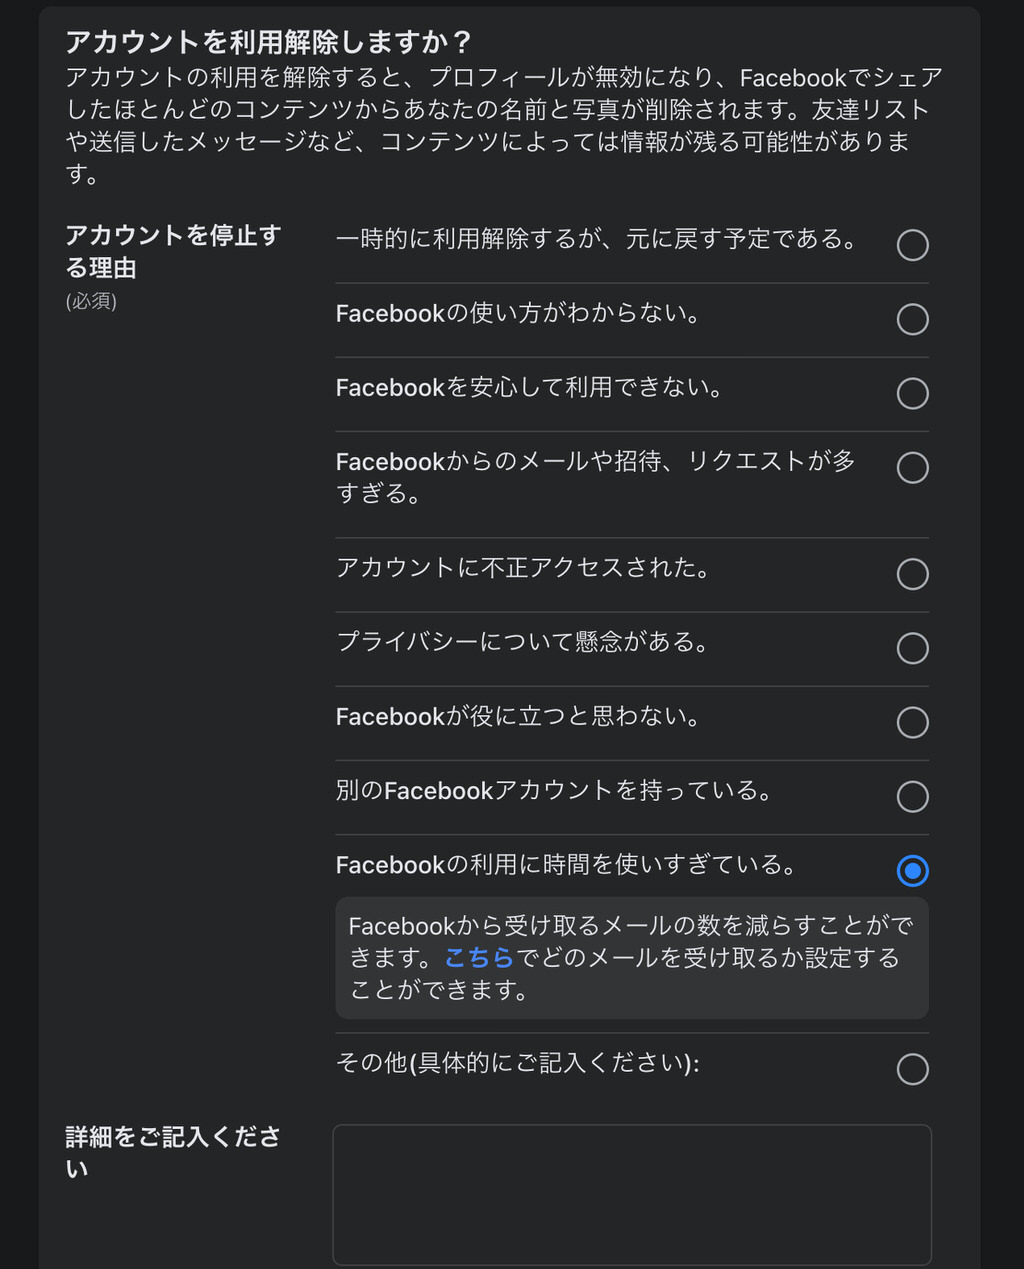Click label text プライバシーについて懸念がある
Screen dimensions: 1024x1269
pos(523,642)
